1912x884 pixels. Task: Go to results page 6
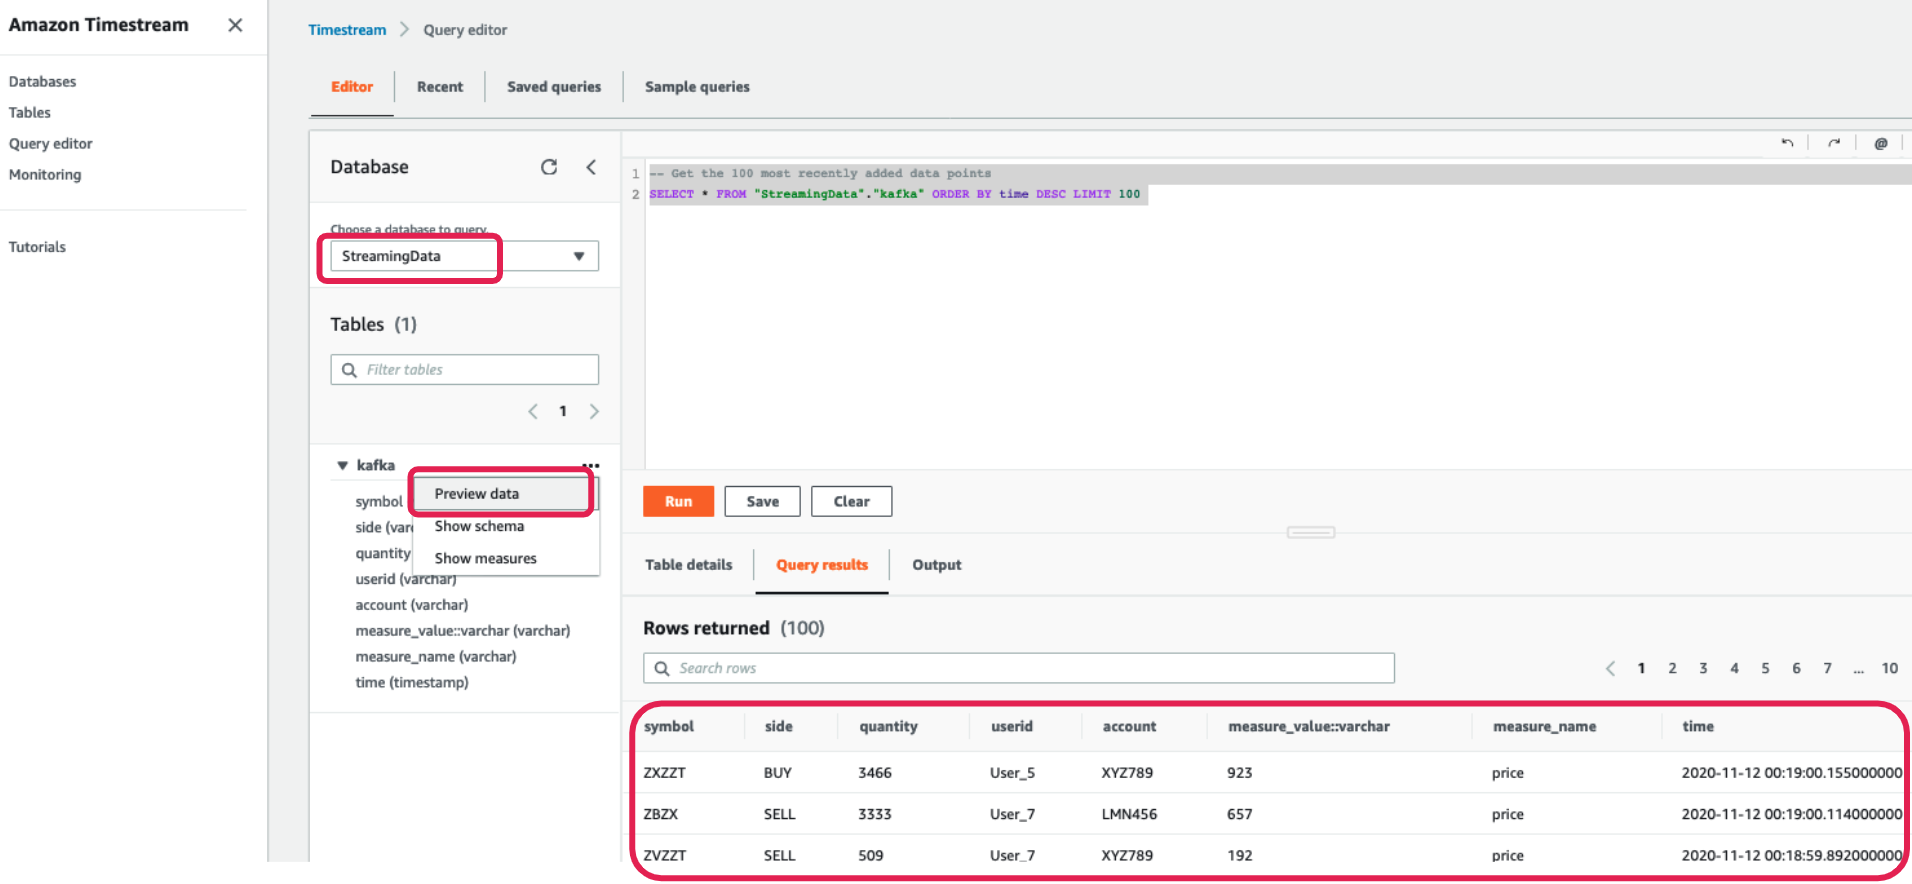pos(1796,668)
